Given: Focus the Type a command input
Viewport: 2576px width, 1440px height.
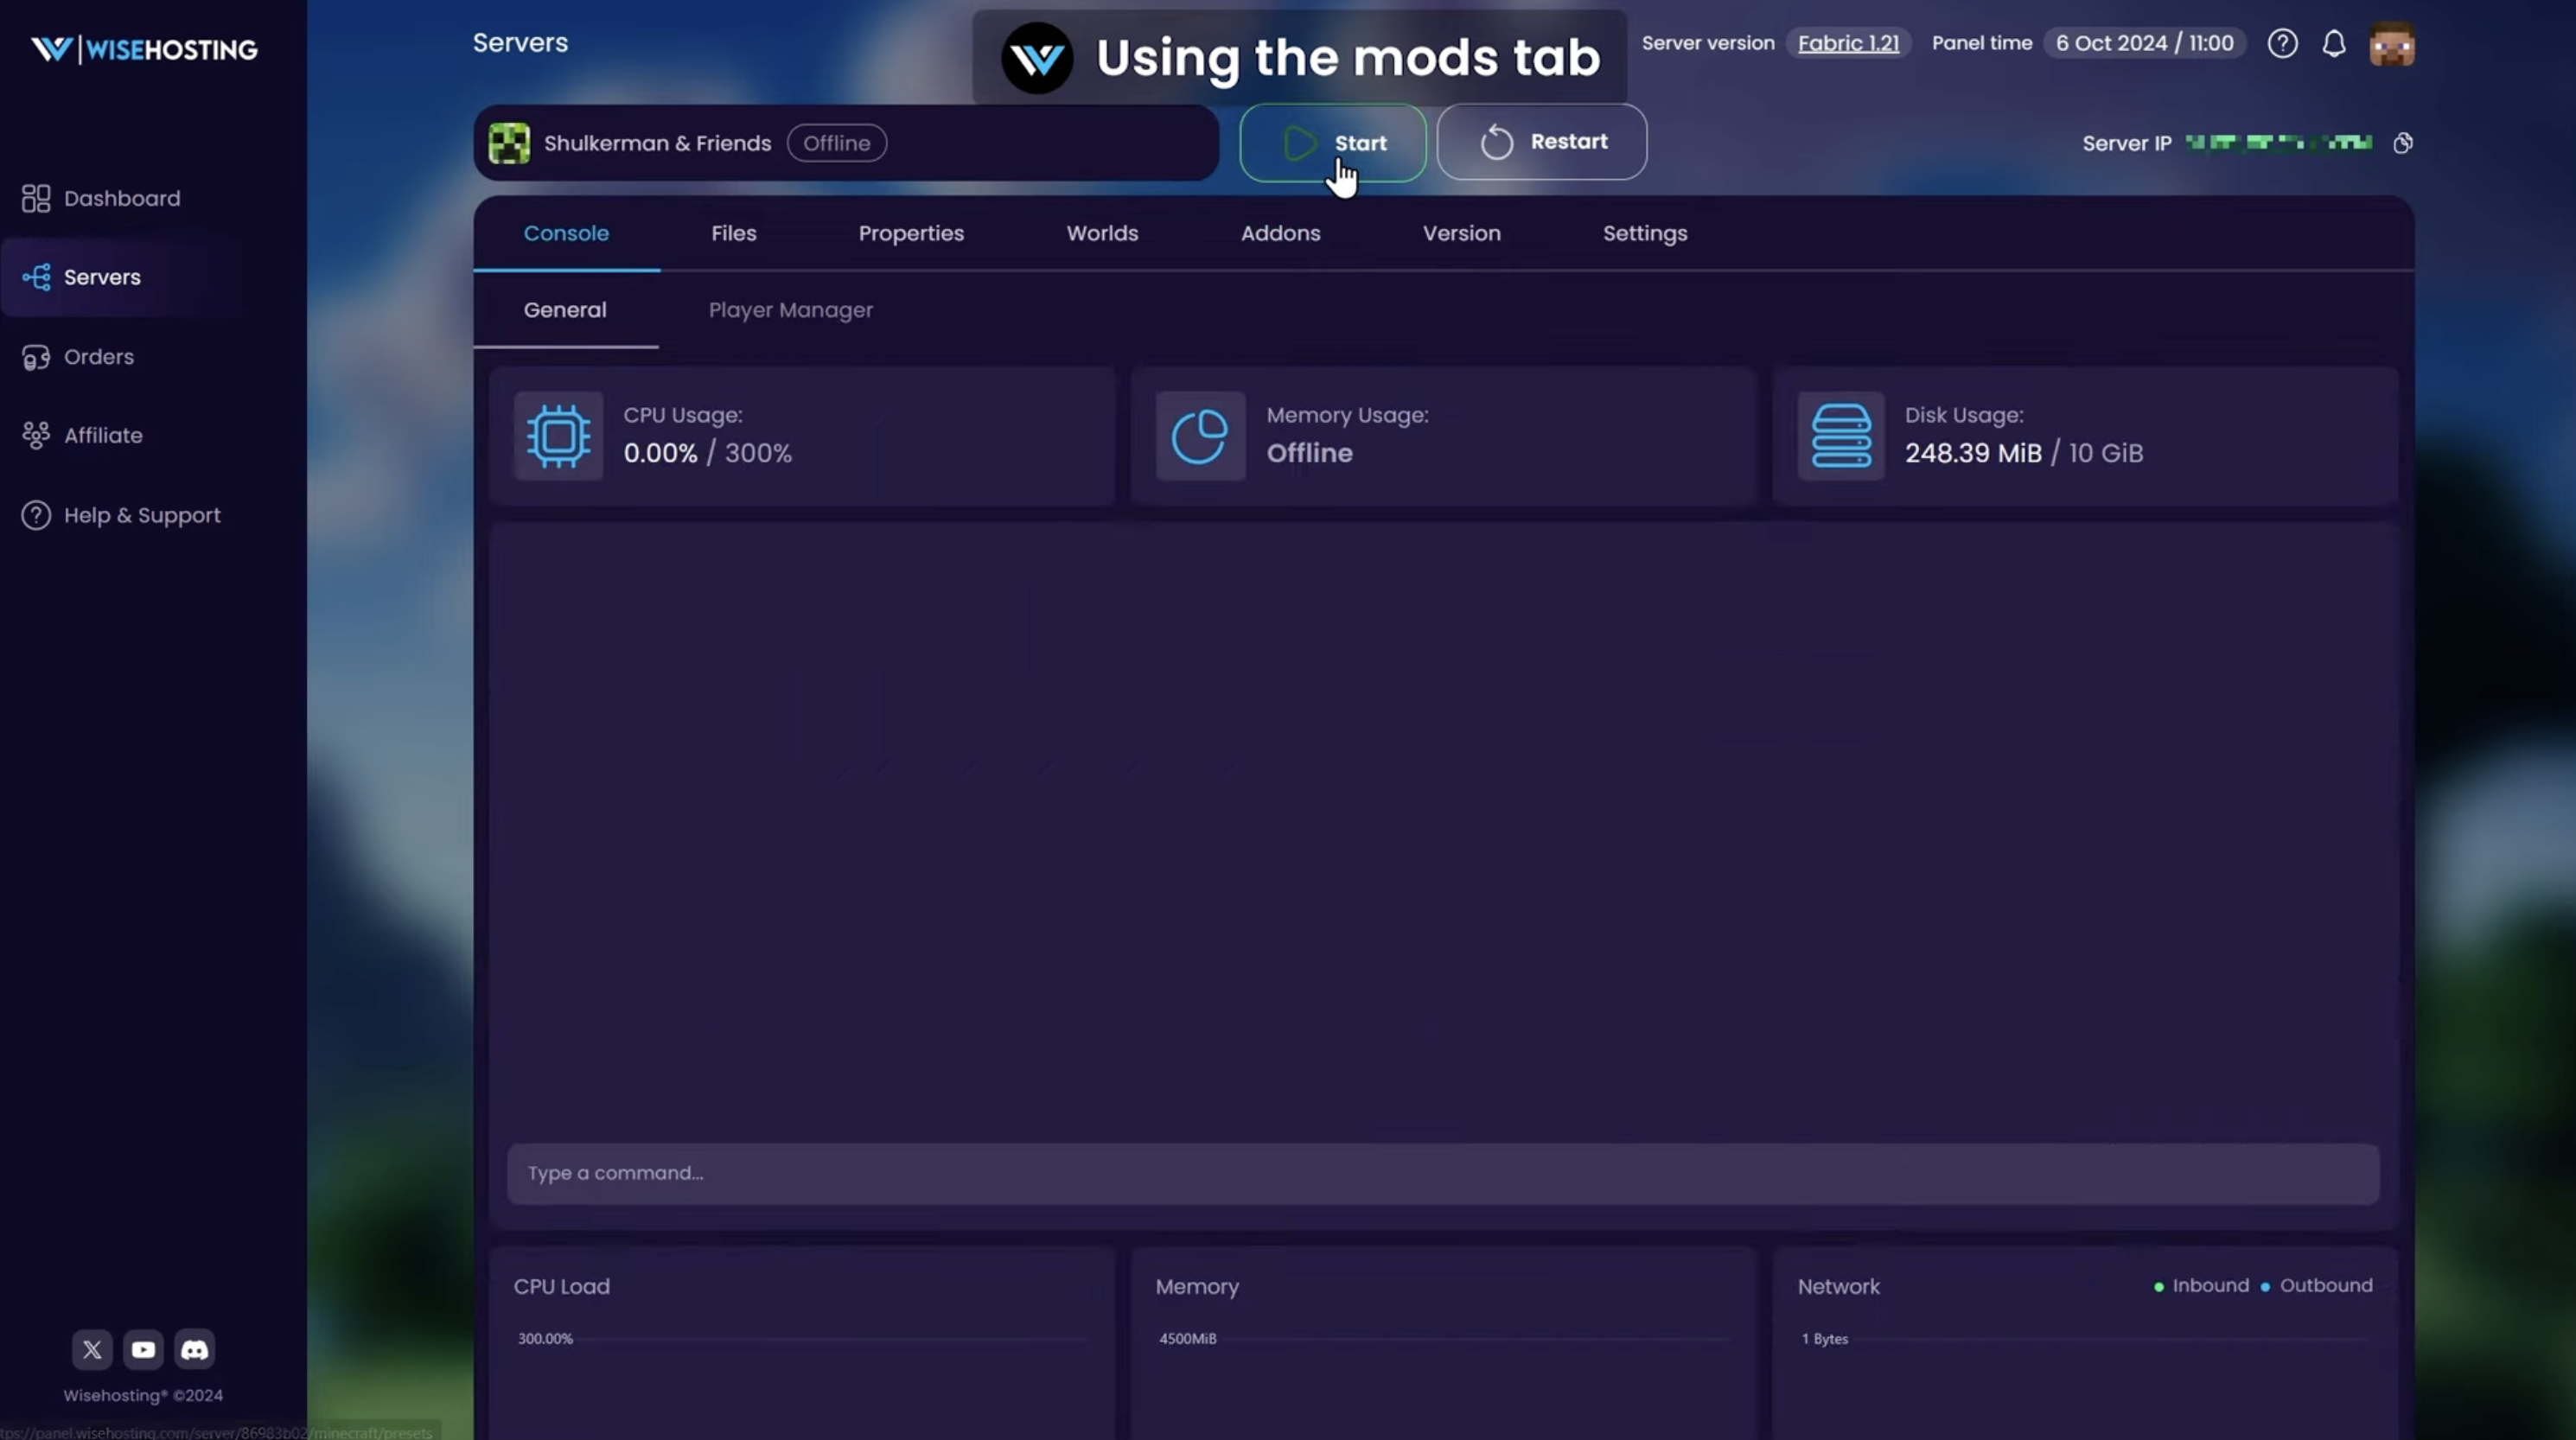Looking at the screenshot, I should pyautogui.click(x=1443, y=1174).
